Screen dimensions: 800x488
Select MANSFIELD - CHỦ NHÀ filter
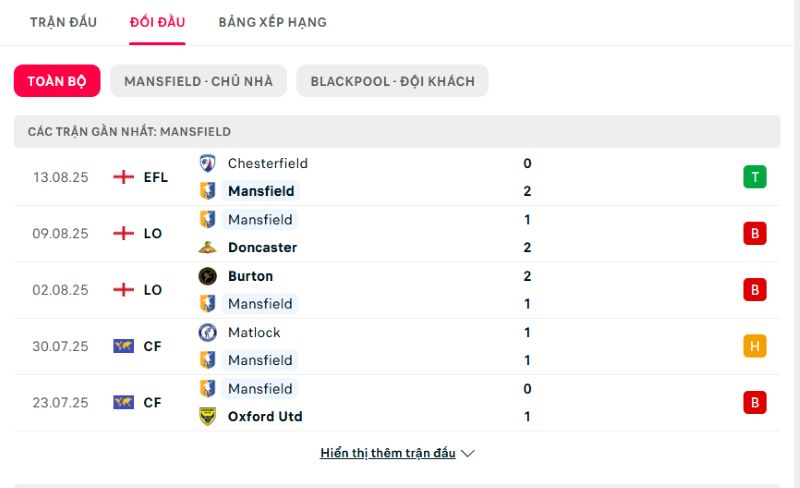pyautogui.click(x=198, y=81)
